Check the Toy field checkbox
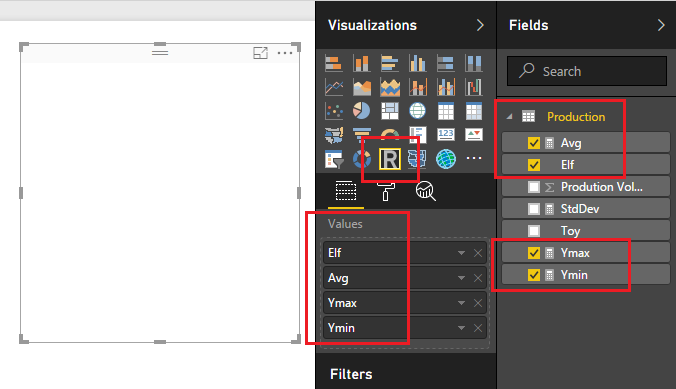Screen dimensions: 676x389 (534, 231)
